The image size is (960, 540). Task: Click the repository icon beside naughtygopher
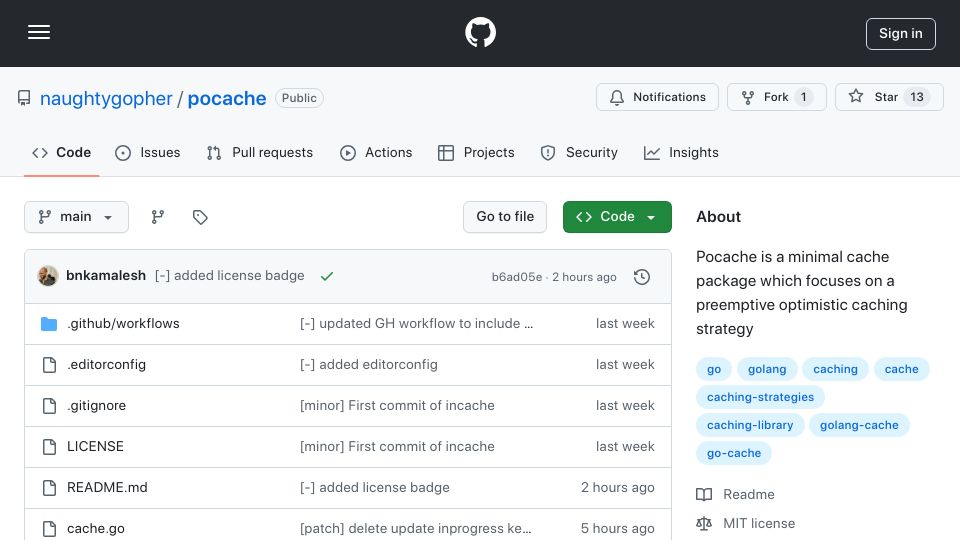click(x=24, y=98)
